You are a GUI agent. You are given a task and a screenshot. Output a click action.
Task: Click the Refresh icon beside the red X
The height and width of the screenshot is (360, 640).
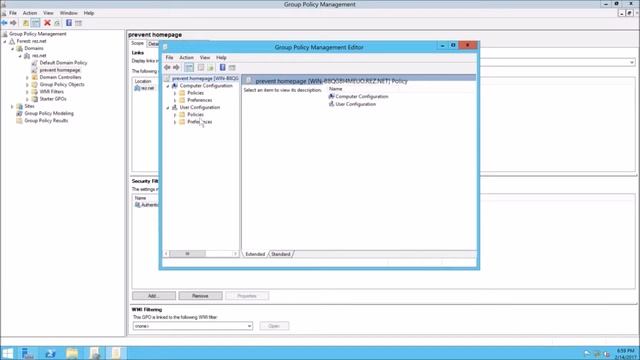tap(57, 23)
